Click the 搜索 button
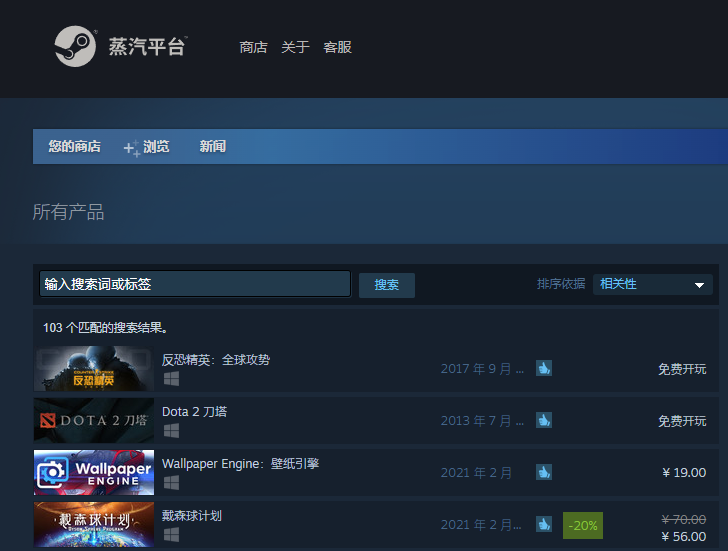 tap(387, 285)
